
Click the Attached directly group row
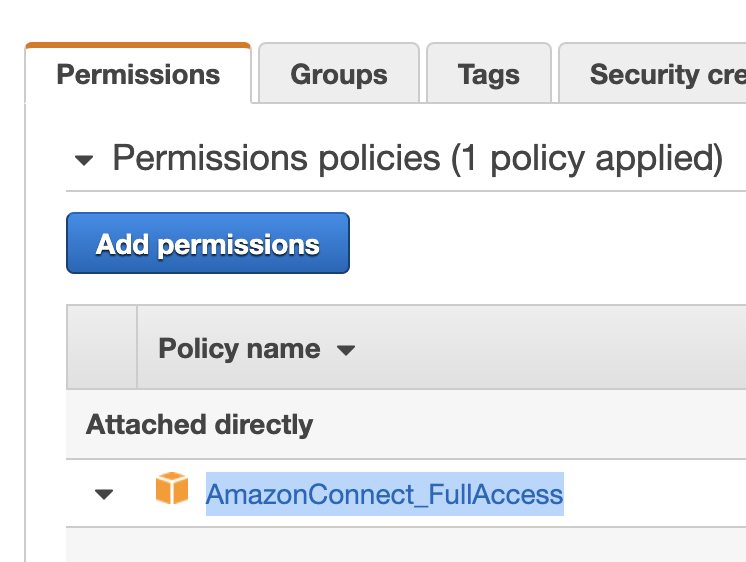(x=406, y=424)
